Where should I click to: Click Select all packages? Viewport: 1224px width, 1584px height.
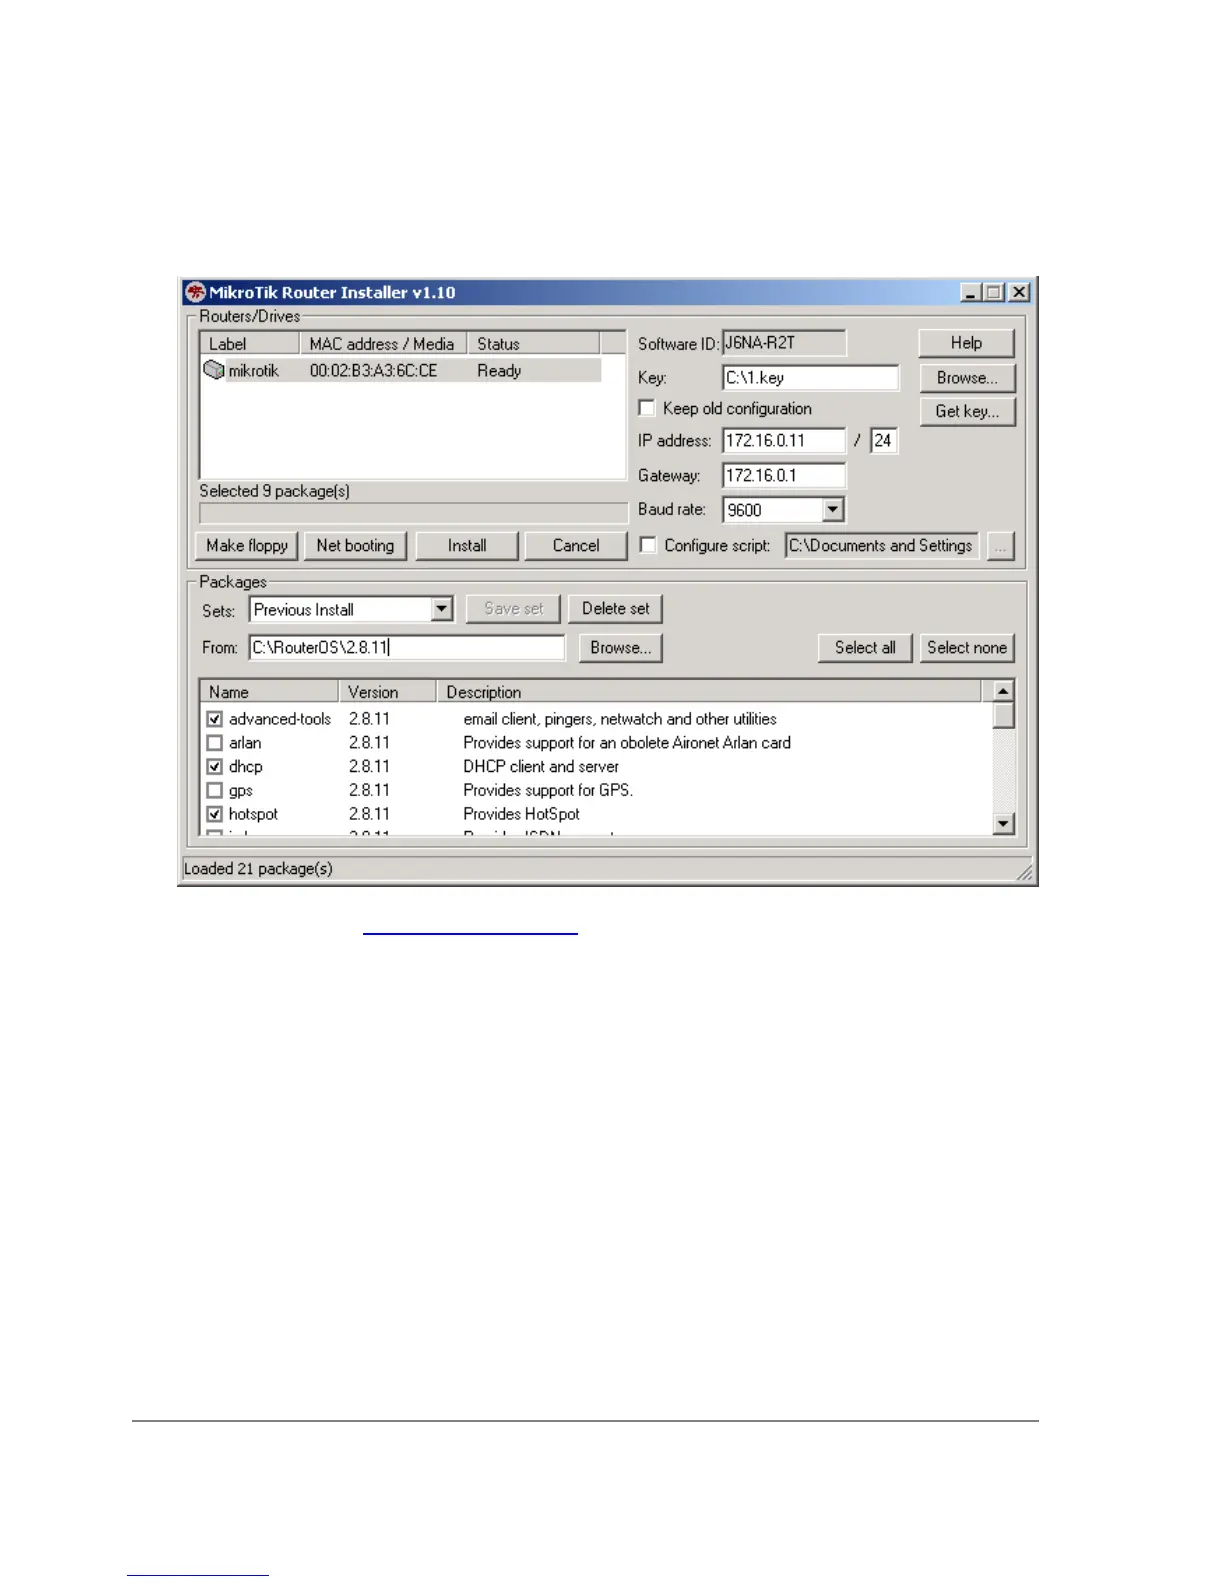[865, 648]
